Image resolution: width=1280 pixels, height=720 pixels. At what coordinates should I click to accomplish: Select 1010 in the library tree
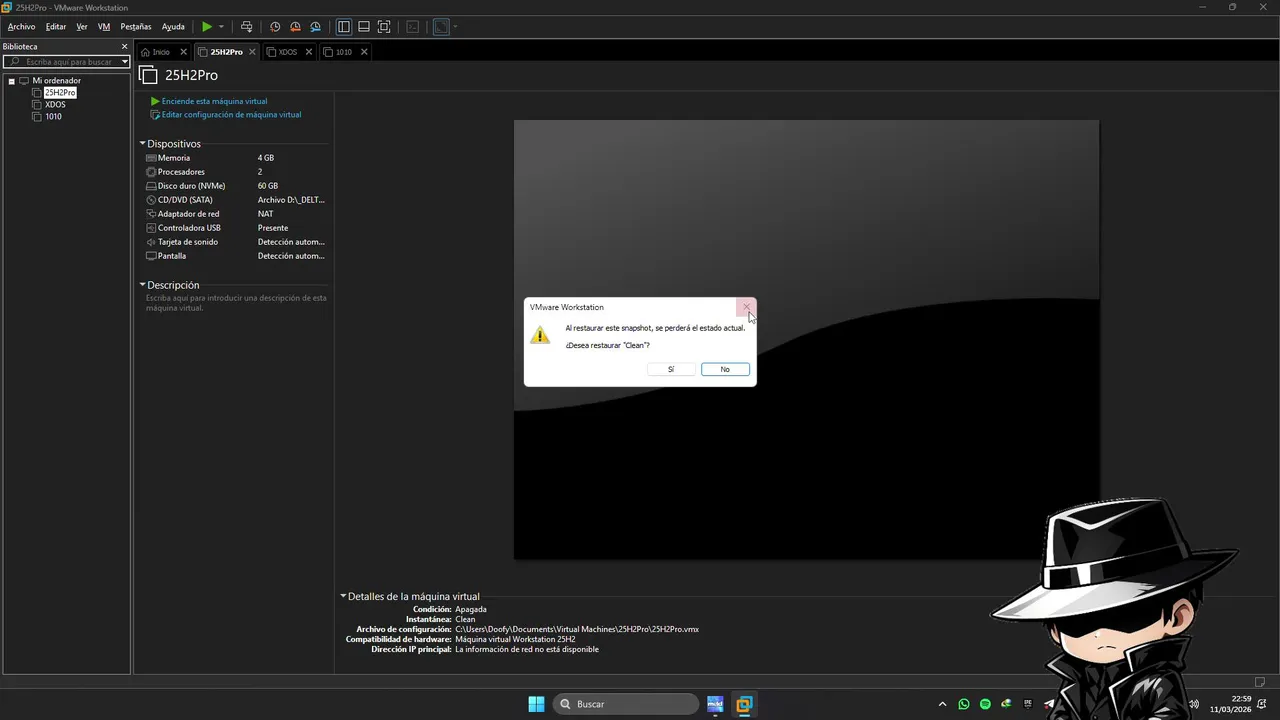coord(53,117)
